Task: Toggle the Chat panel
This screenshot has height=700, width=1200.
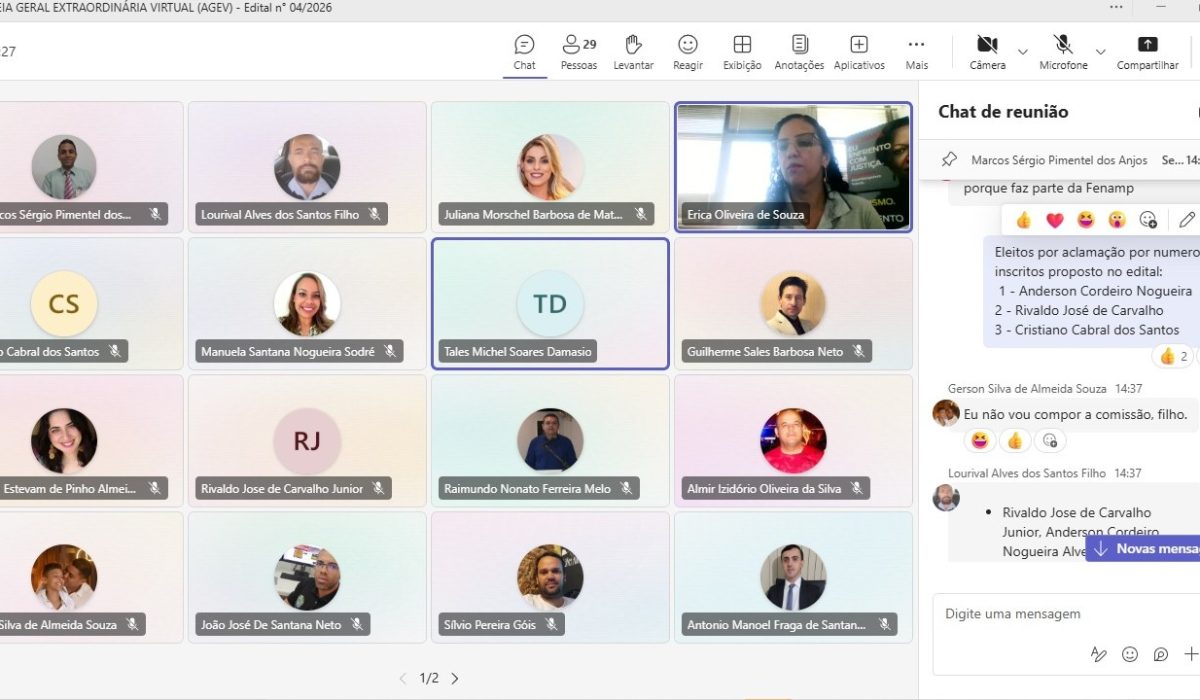Action: pos(524,52)
